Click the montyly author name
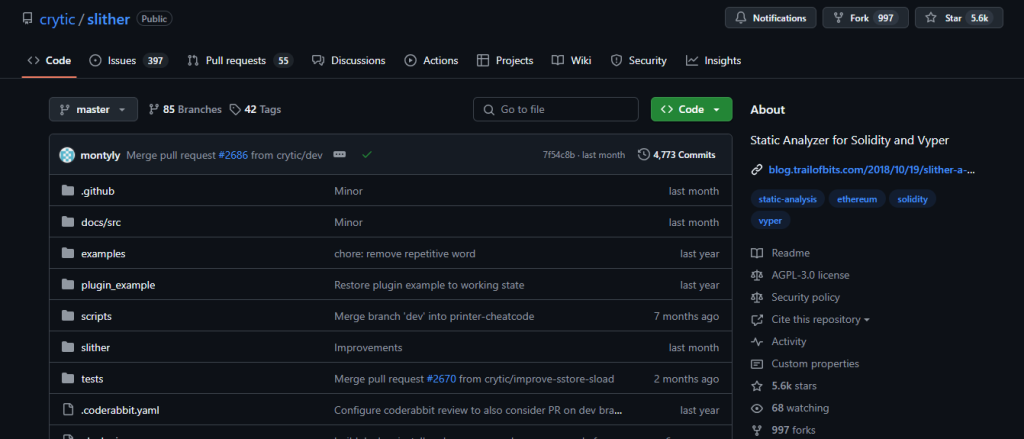Screen dimensions: 1024x439 (x=100, y=155)
